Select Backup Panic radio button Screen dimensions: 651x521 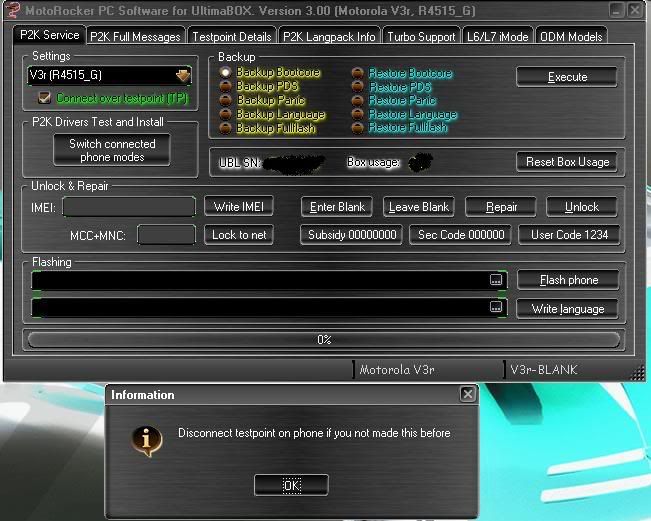225,100
